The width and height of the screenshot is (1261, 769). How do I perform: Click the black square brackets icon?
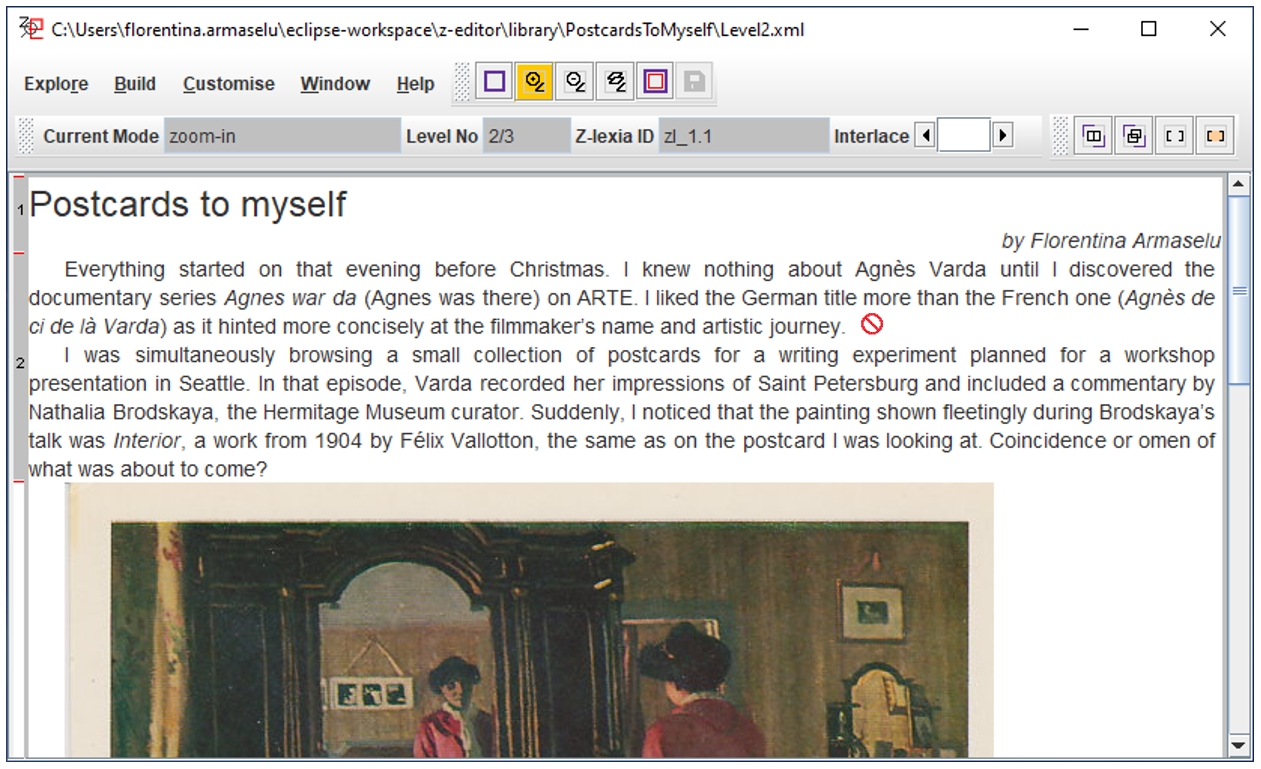click(x=1174, y=136)
